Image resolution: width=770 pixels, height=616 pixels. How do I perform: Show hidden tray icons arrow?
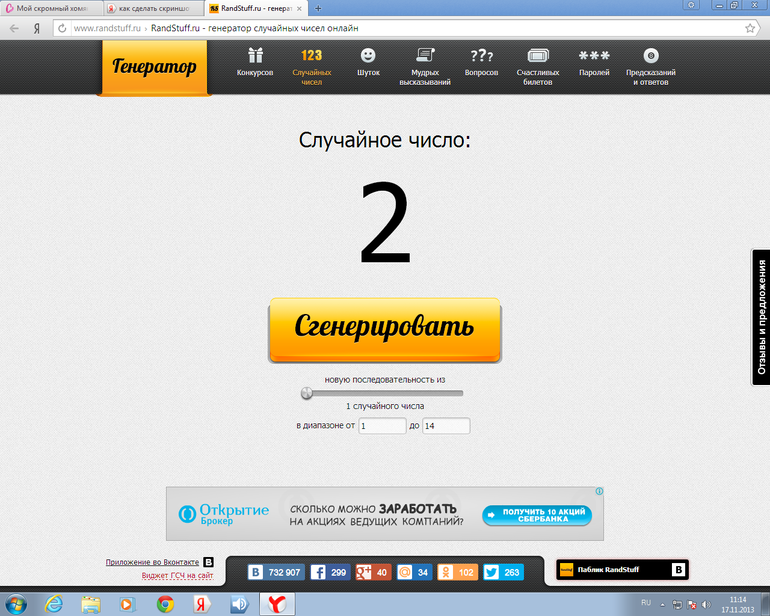point(662,605)
